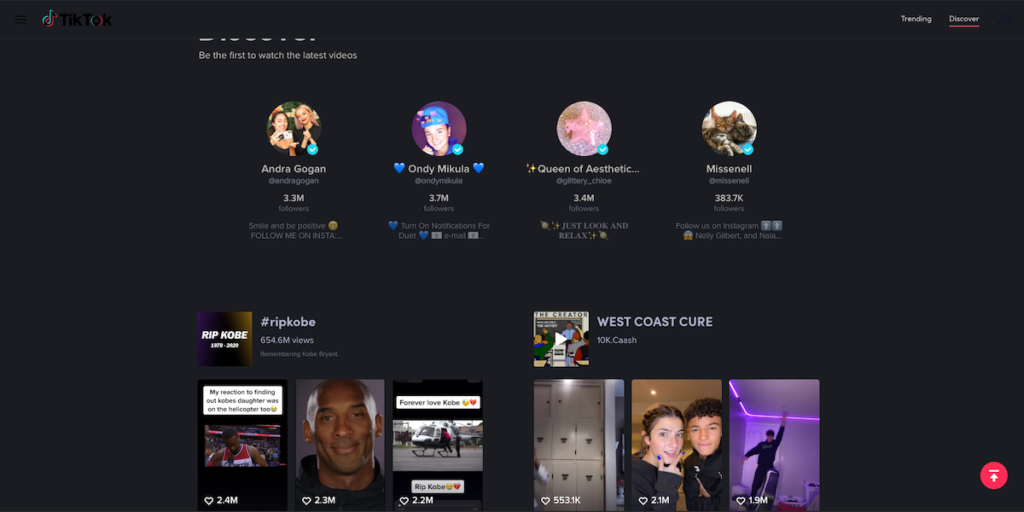The image size is (1024, 512).
Task: Click the @andragogan handle
Action: pyautogui.click(x=294, y=181)
